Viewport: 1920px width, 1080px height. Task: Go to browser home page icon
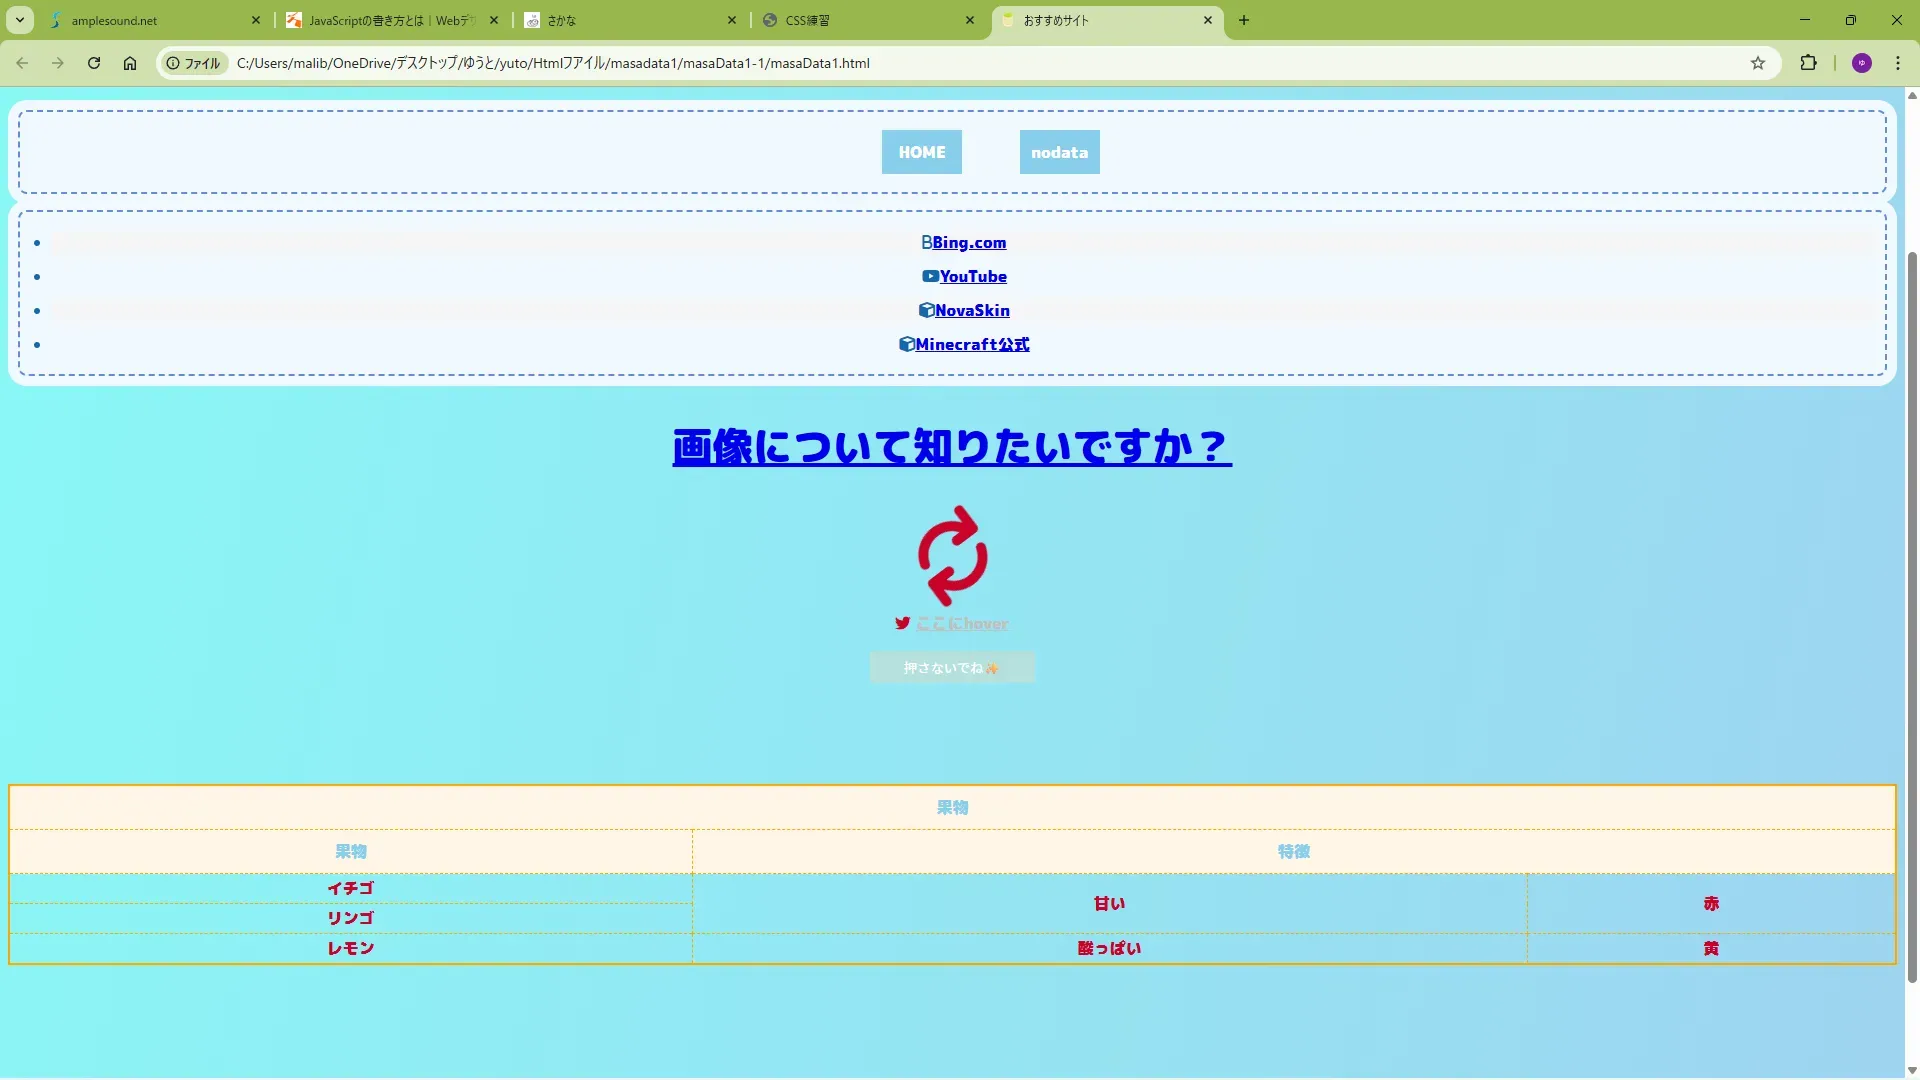[x=130, y=63]
